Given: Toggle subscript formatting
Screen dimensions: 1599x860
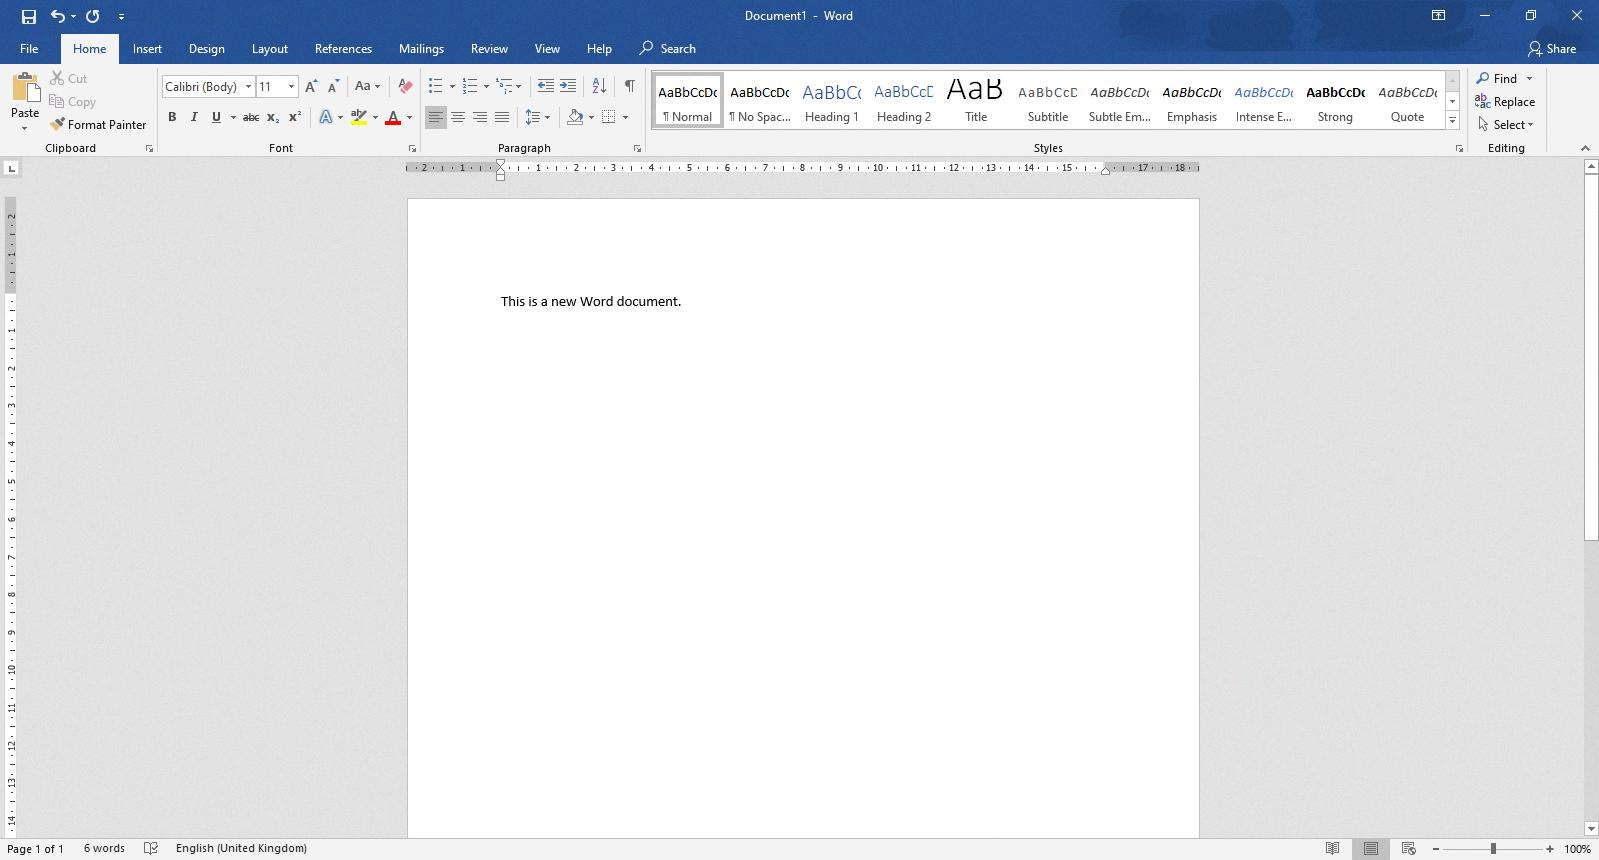Looking at the screenshot, I should tap(273, 117).
